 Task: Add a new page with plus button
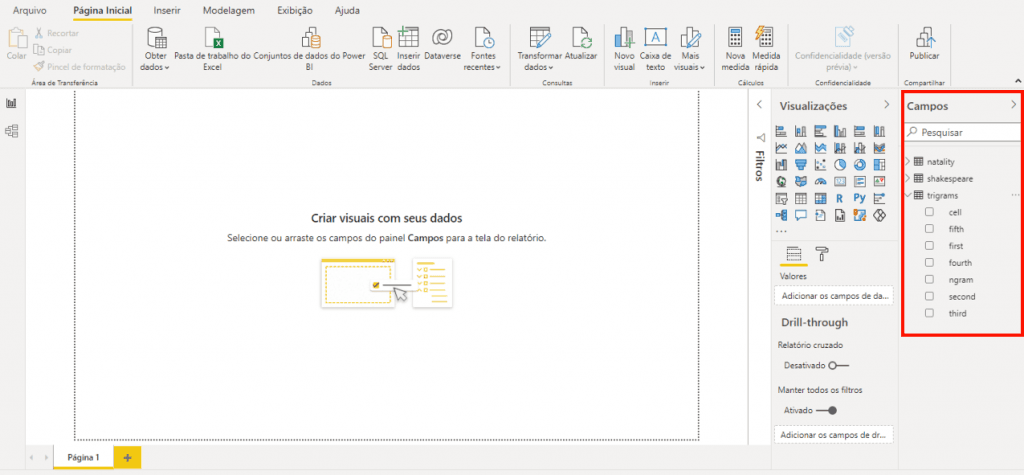point(127,456)
